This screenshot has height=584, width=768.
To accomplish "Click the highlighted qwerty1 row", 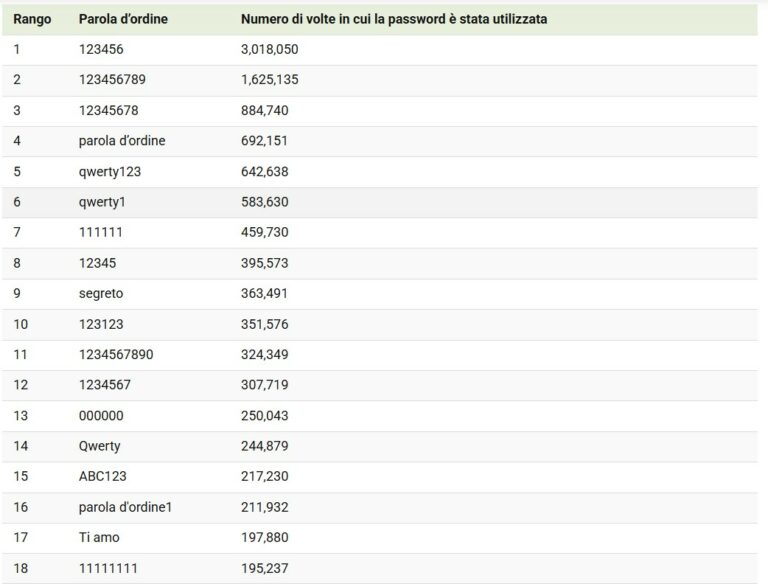I will (380, 202).
